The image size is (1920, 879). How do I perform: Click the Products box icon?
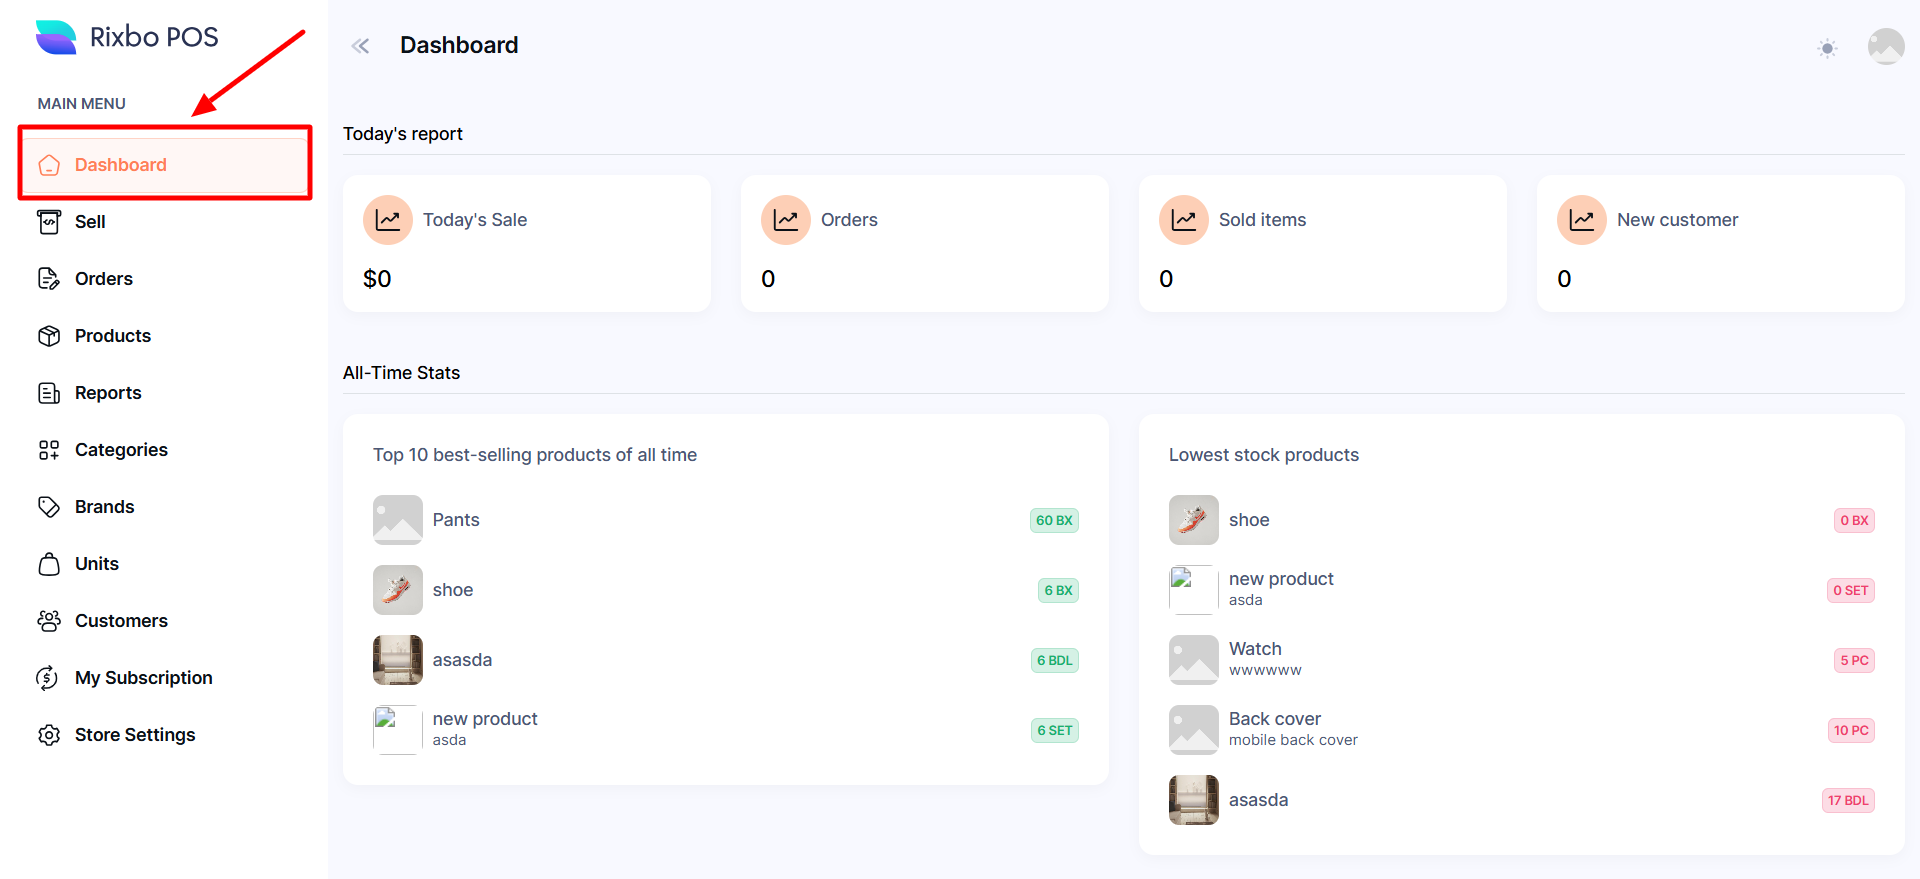pos(49,336)
